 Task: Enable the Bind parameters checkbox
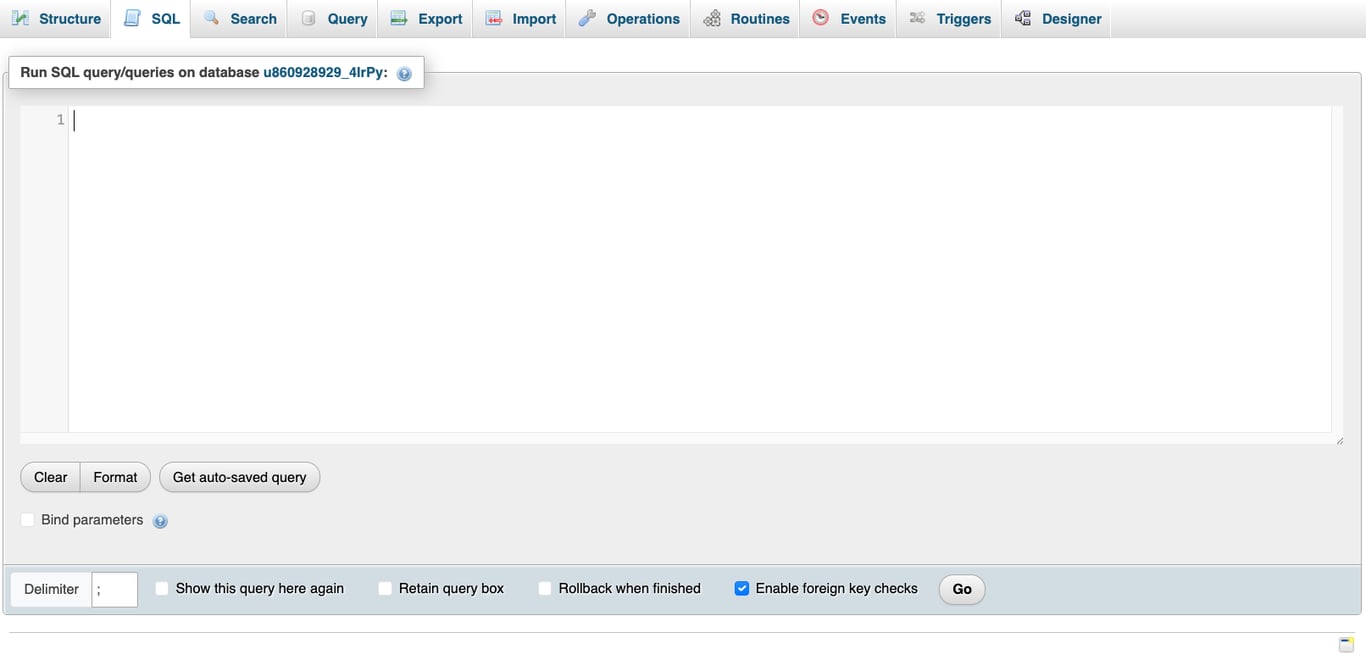(27, 519)
